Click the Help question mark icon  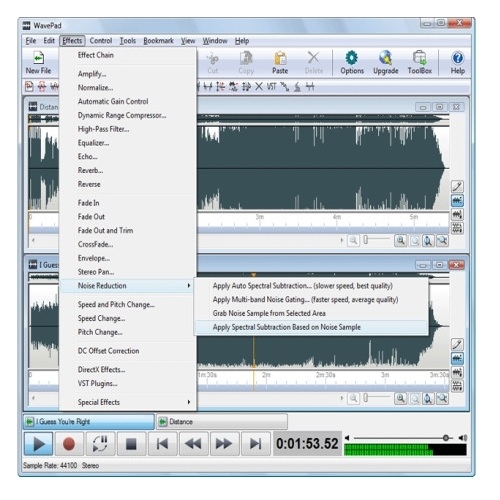[x=458, y=63]
